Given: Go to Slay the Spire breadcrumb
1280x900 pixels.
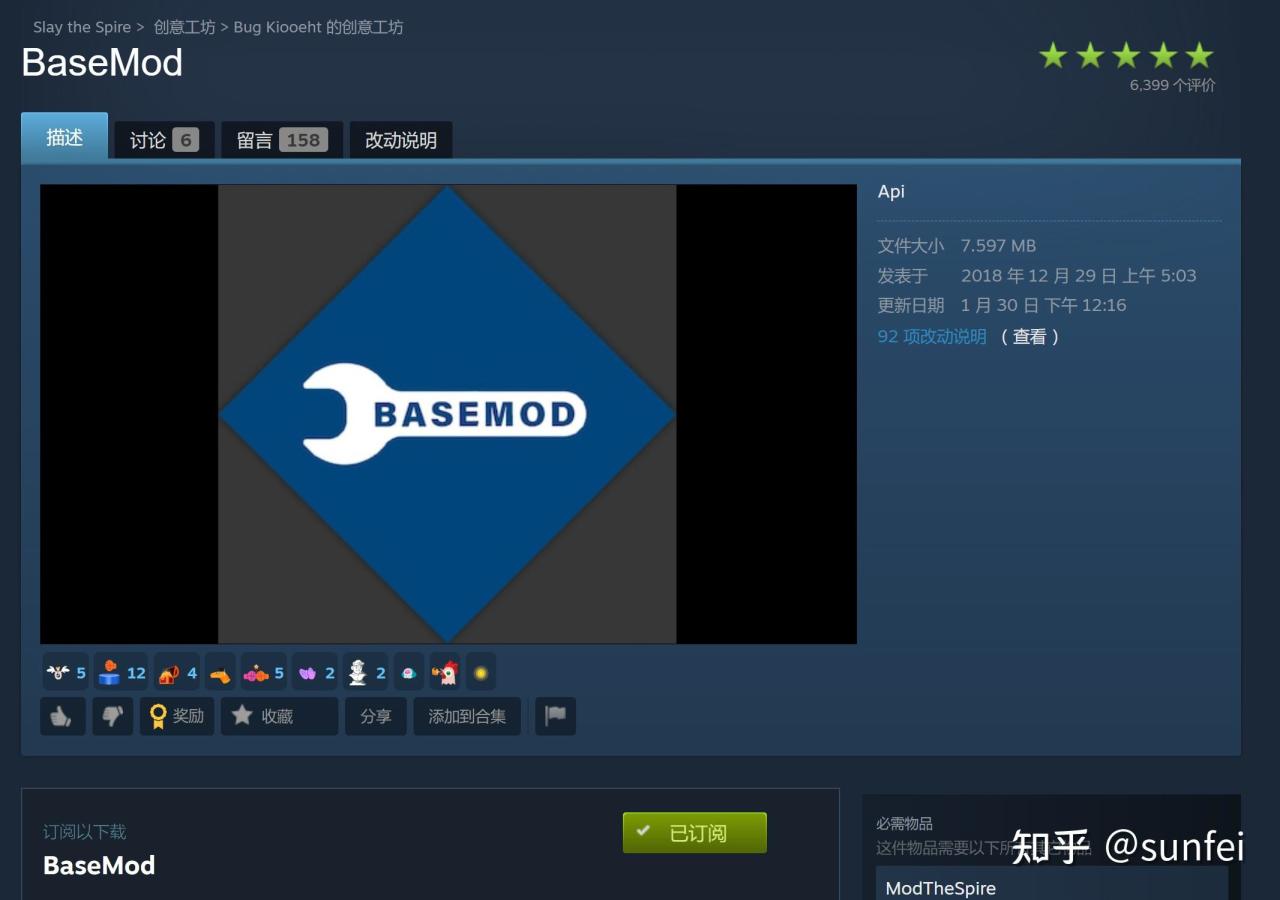Looking at the screenshot, I should (82, 27).
